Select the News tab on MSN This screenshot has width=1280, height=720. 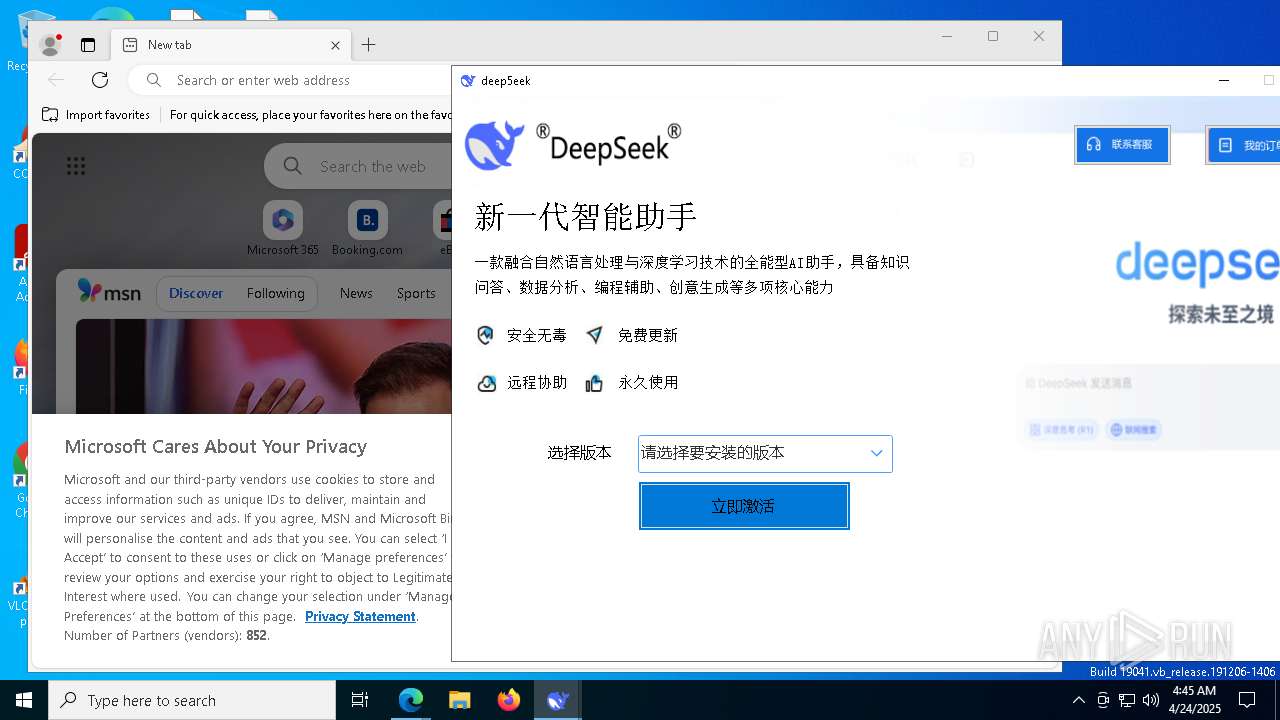pyautogui.click(x=356, y=293)
